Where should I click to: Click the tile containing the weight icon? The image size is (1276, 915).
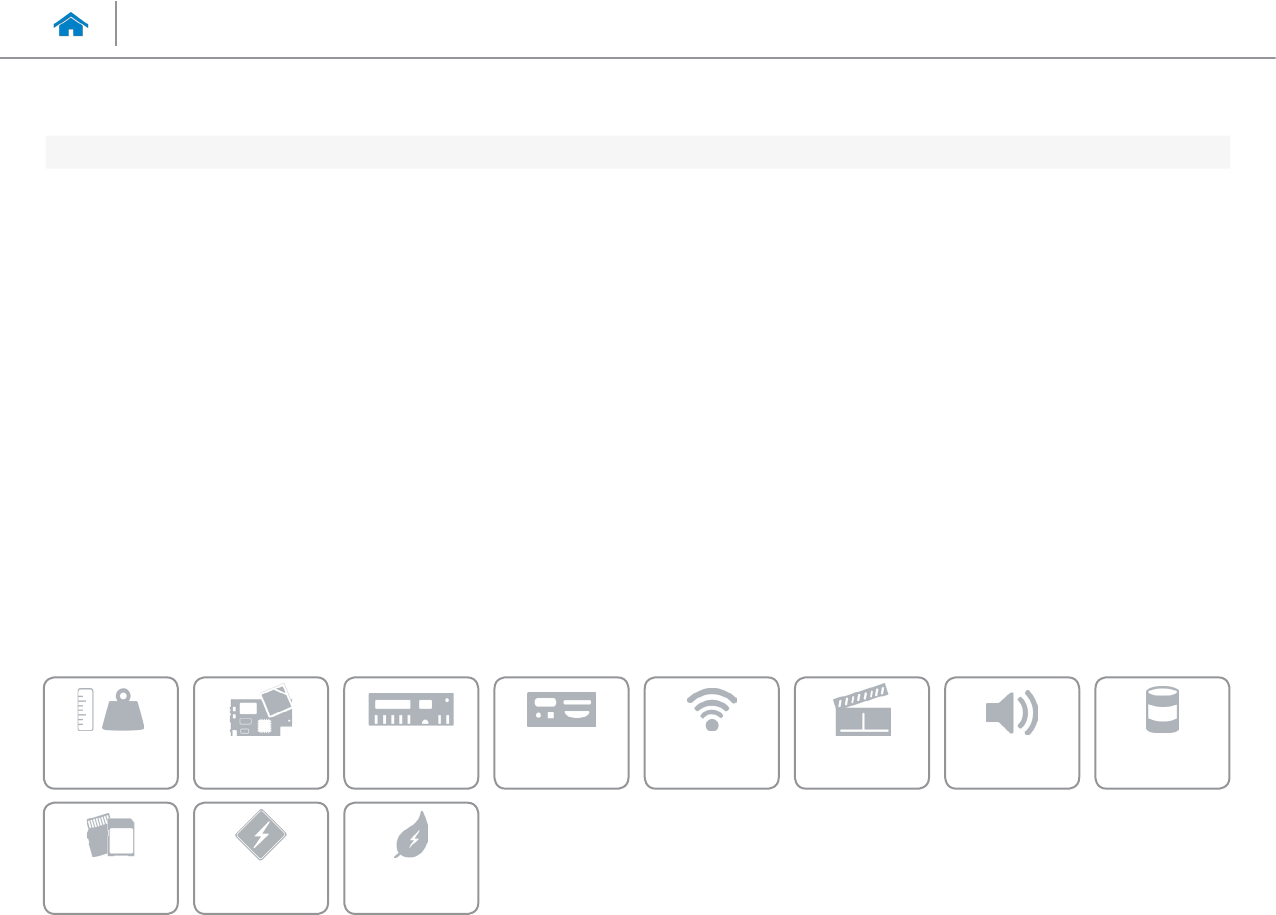point(111,733)
